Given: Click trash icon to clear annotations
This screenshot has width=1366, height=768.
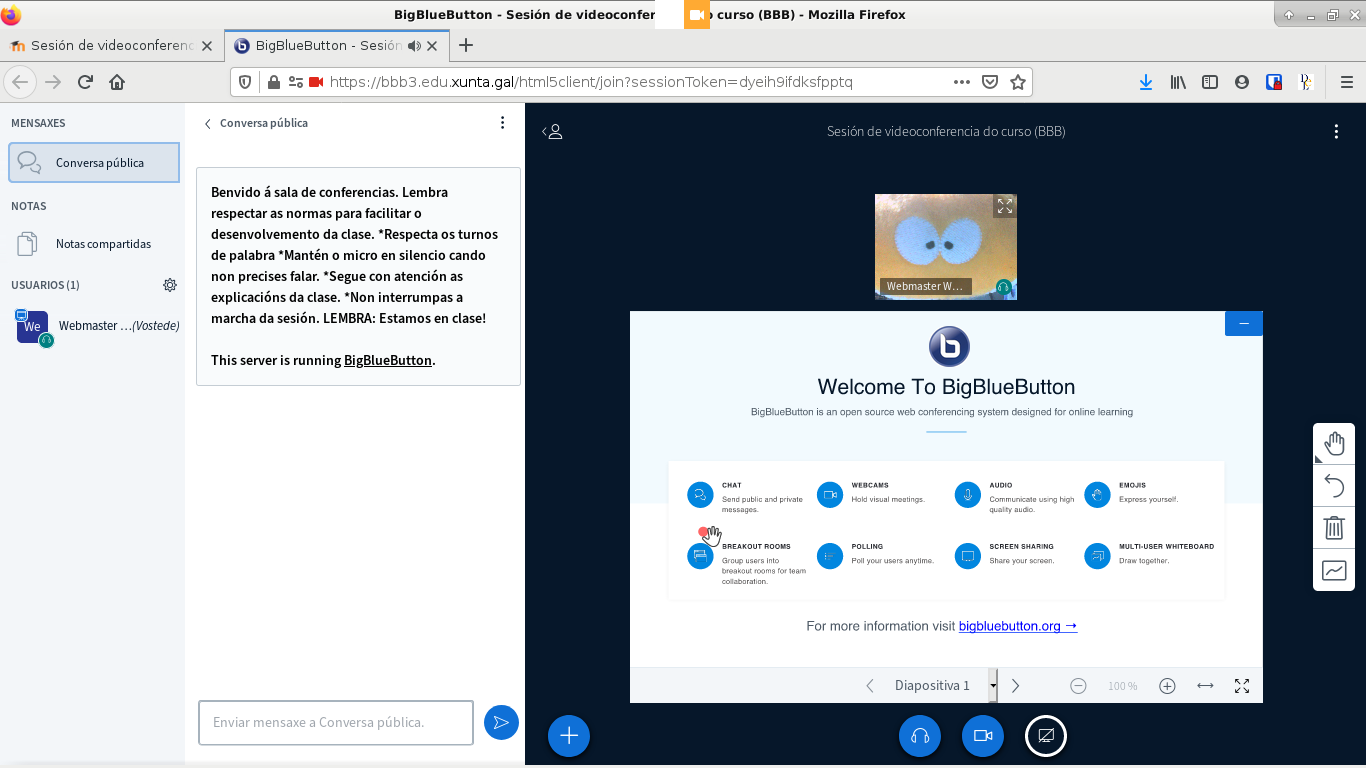Looking at the screenshot, I should tap(1334, 528).
